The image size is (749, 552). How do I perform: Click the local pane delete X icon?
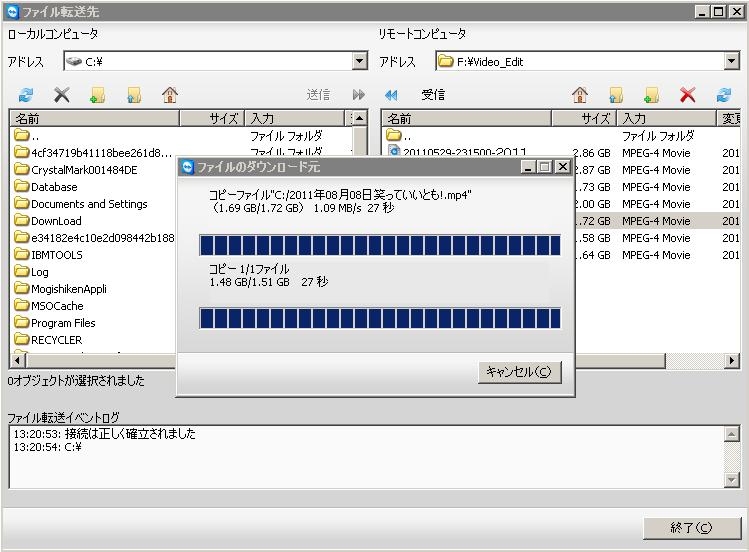pos(62,95)
